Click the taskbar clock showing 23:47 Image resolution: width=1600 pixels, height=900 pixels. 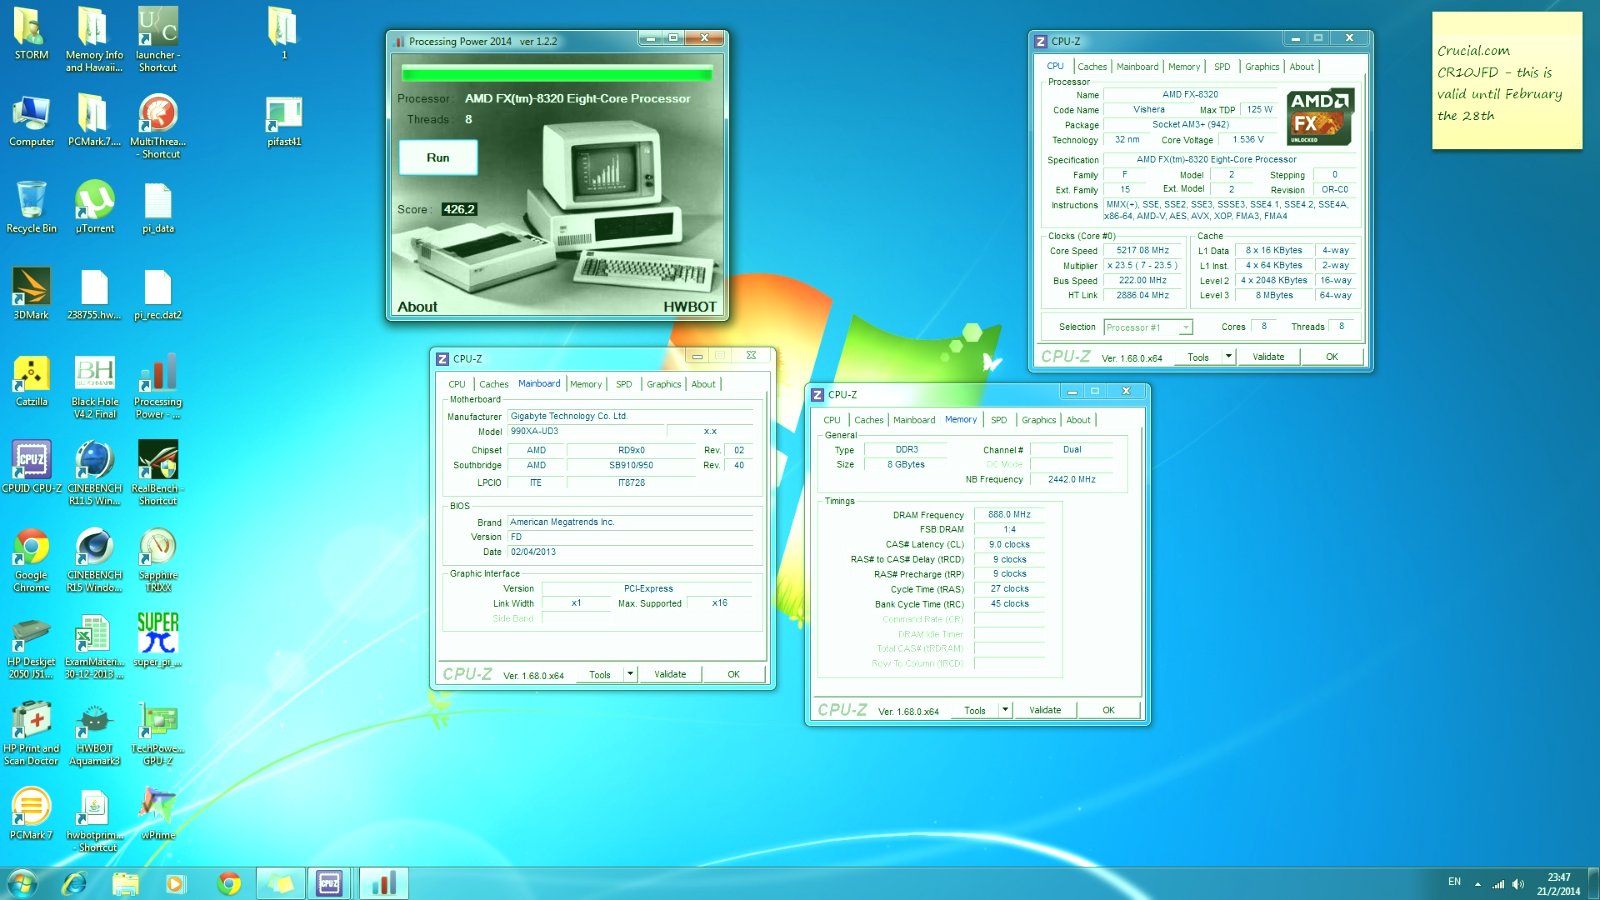pyautogui.click(x=1558, y=884)
